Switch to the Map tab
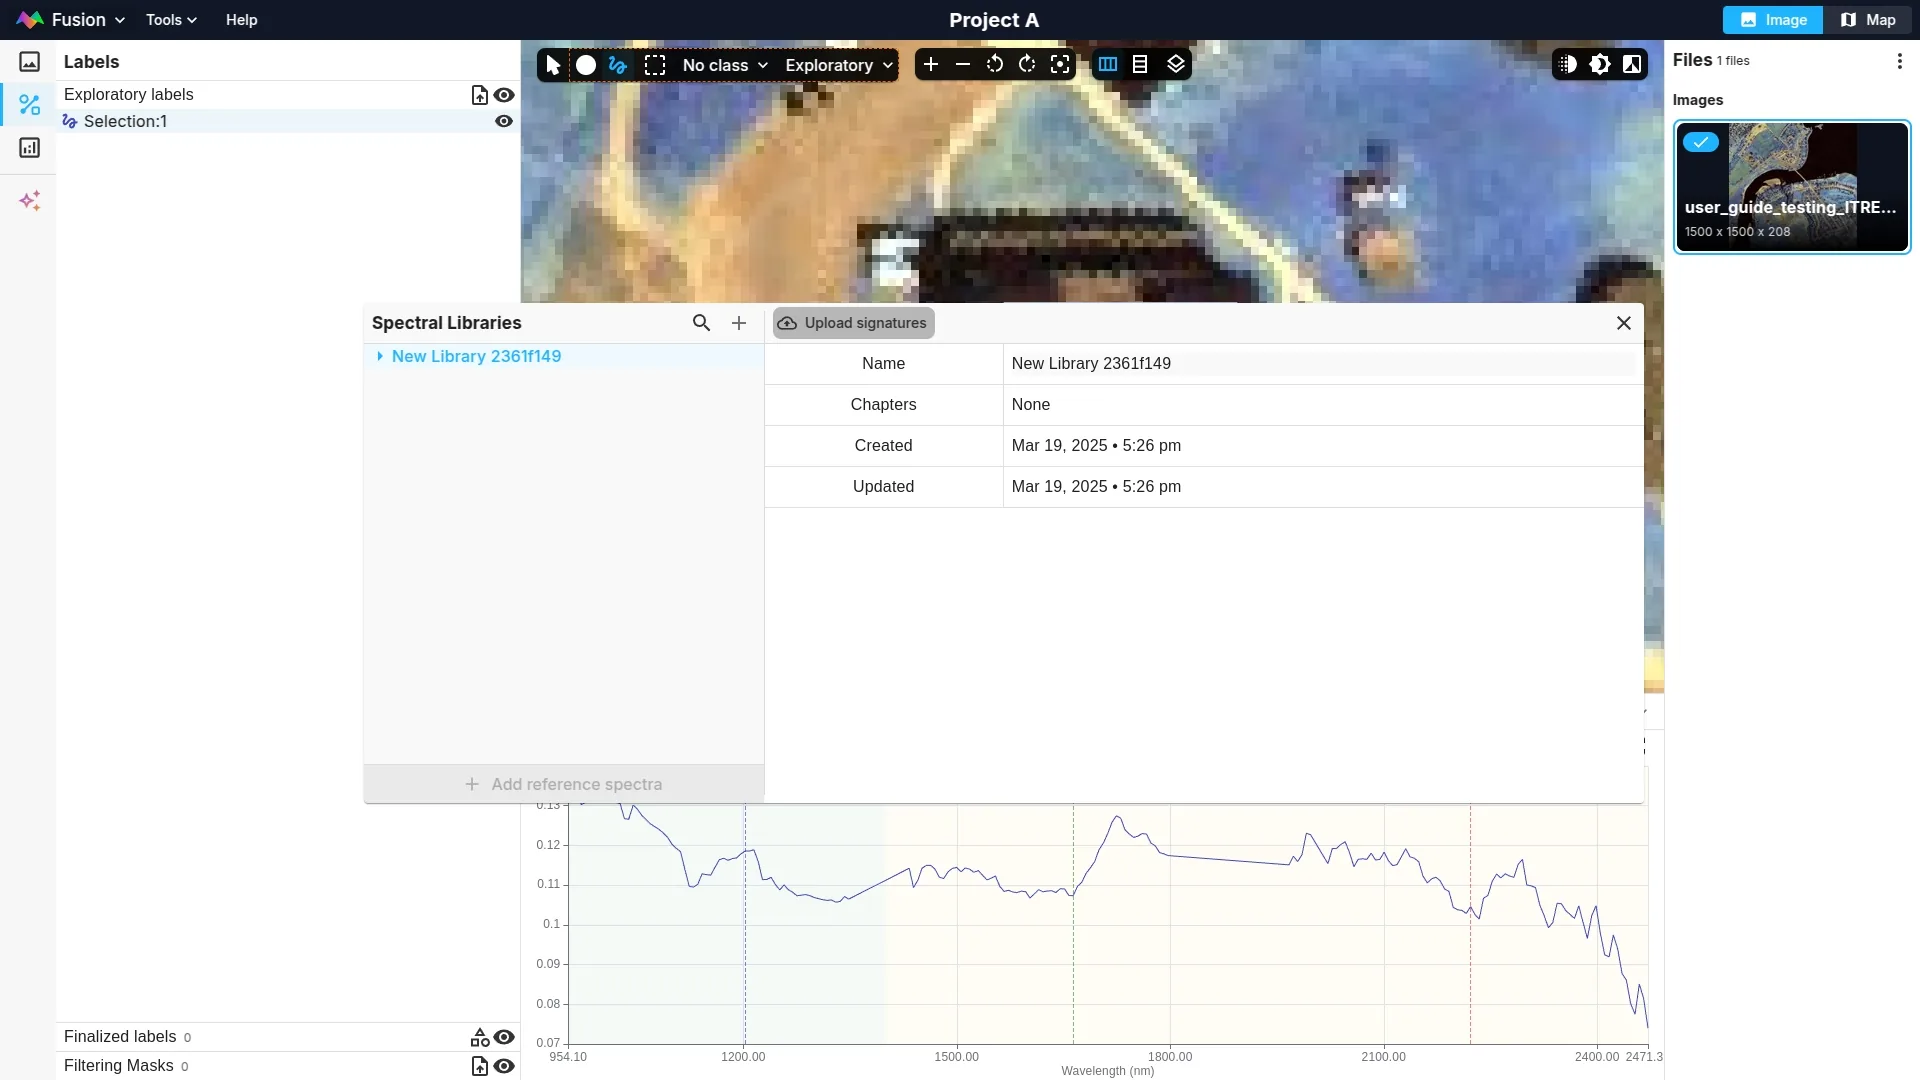The image size is (1920, 1080). [x=1868, y=20]
